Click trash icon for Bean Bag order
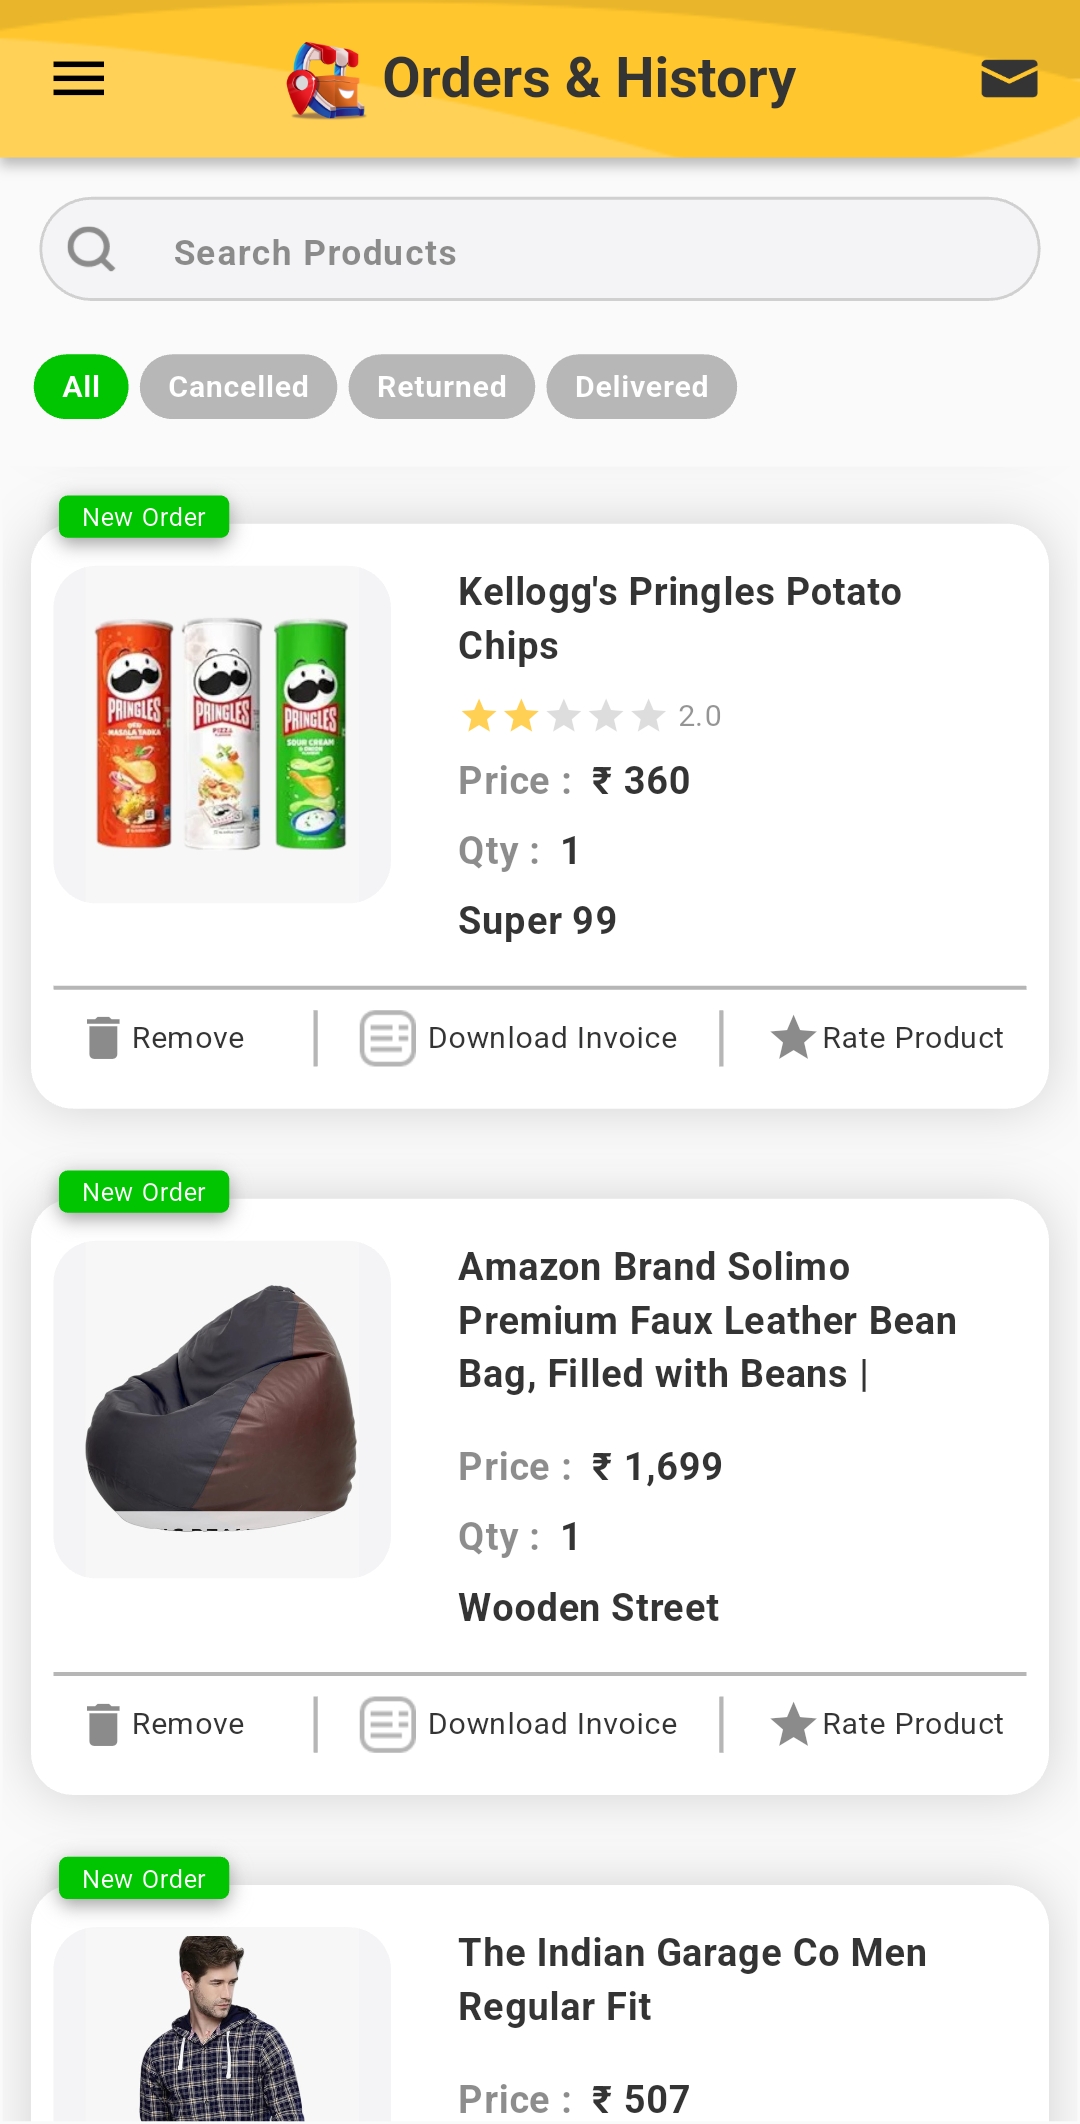 [x=103, y=1724]
